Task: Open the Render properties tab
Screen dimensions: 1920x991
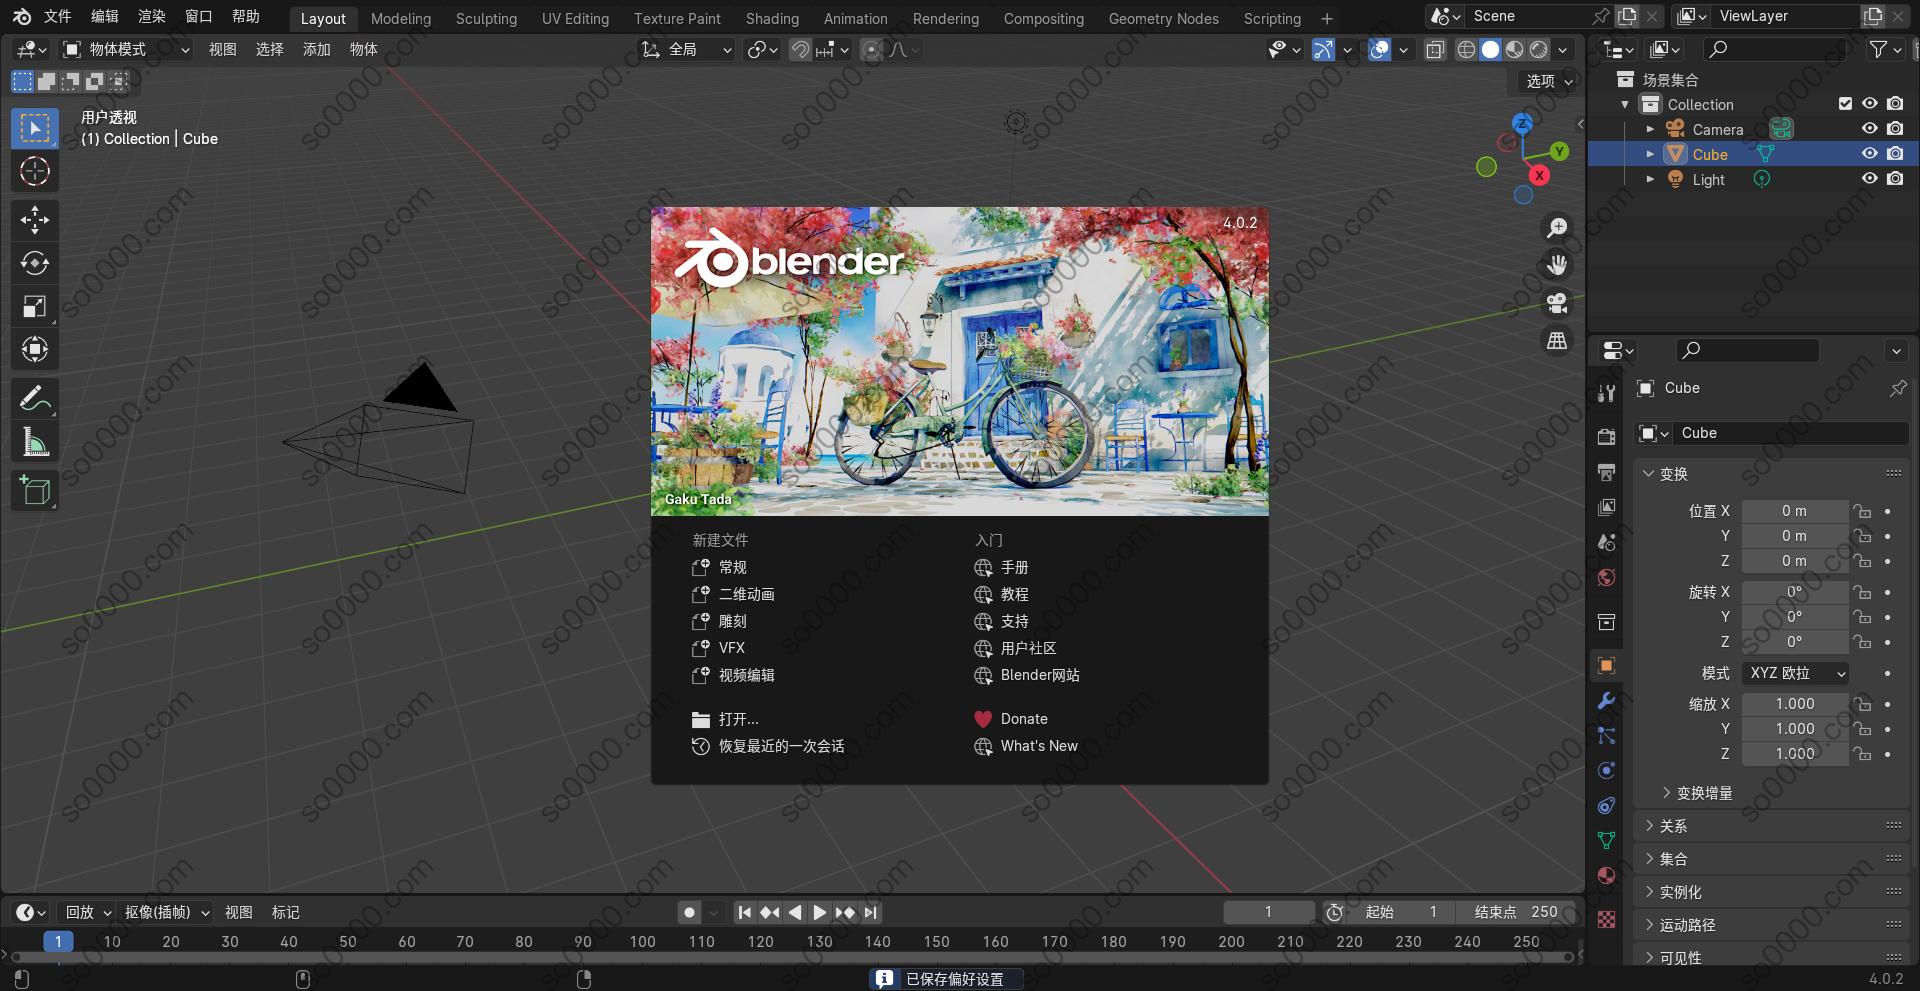Action: [x=1606, y=437]
